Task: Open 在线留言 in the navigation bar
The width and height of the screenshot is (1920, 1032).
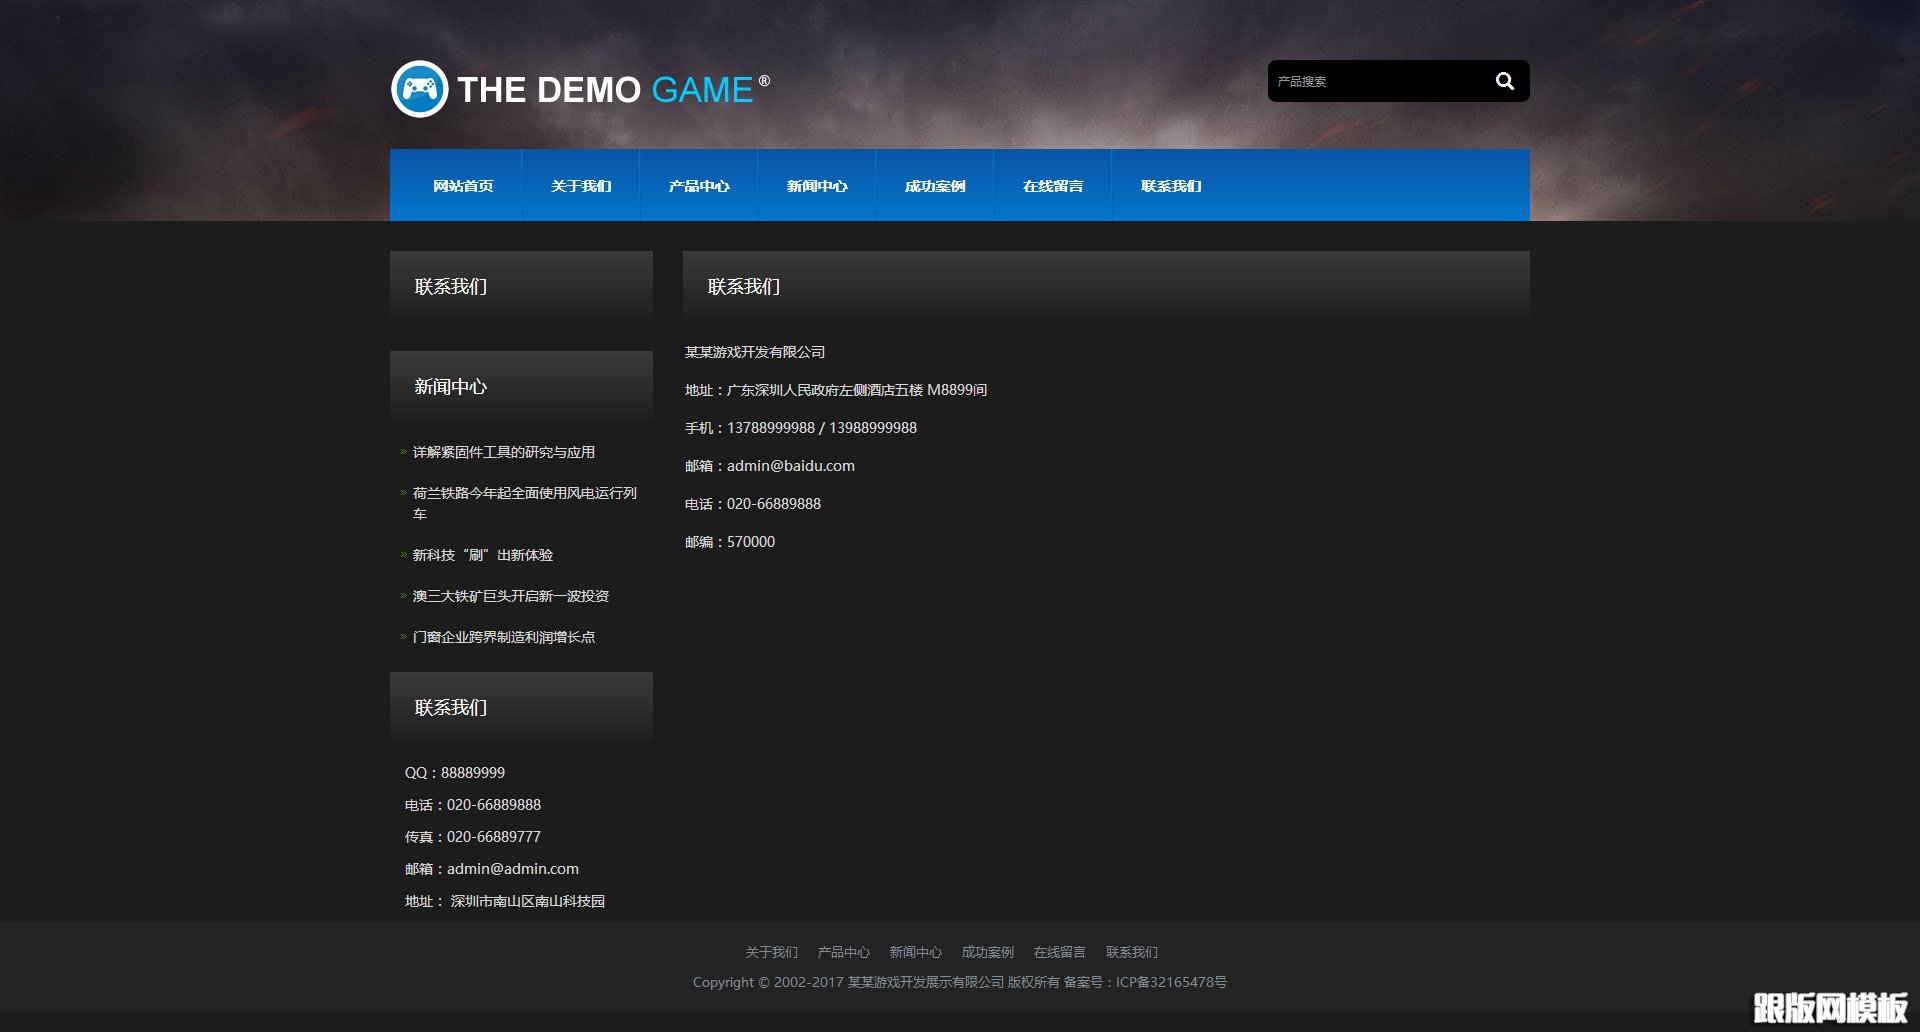Action: [x=1053, y=186]
